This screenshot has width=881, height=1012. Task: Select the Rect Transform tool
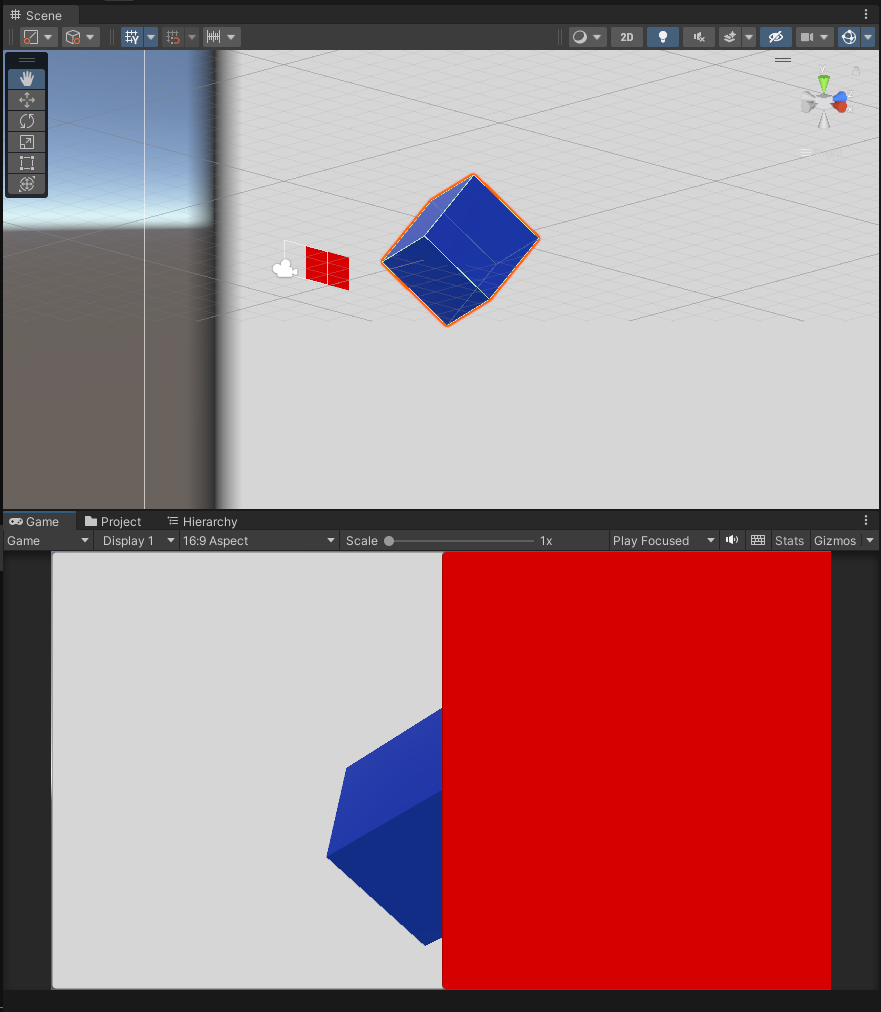point(26,162)
